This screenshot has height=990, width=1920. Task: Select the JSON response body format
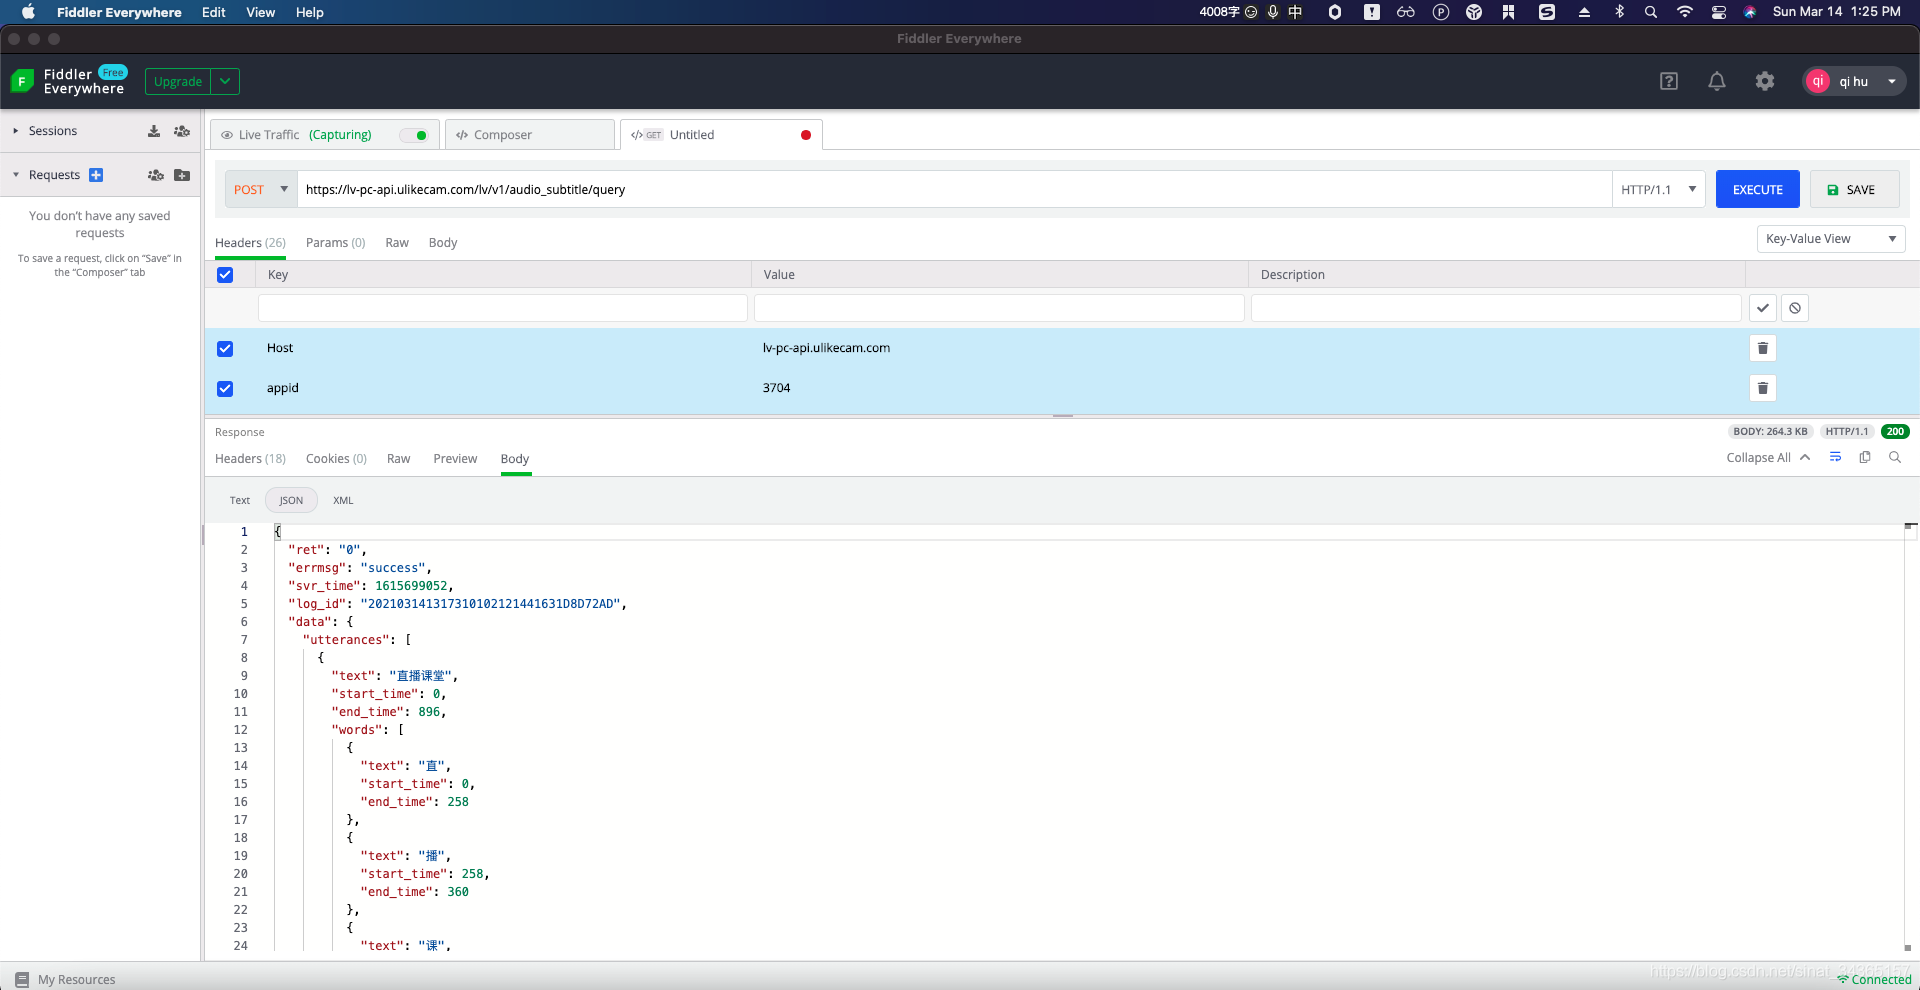[x=291, y=500]
